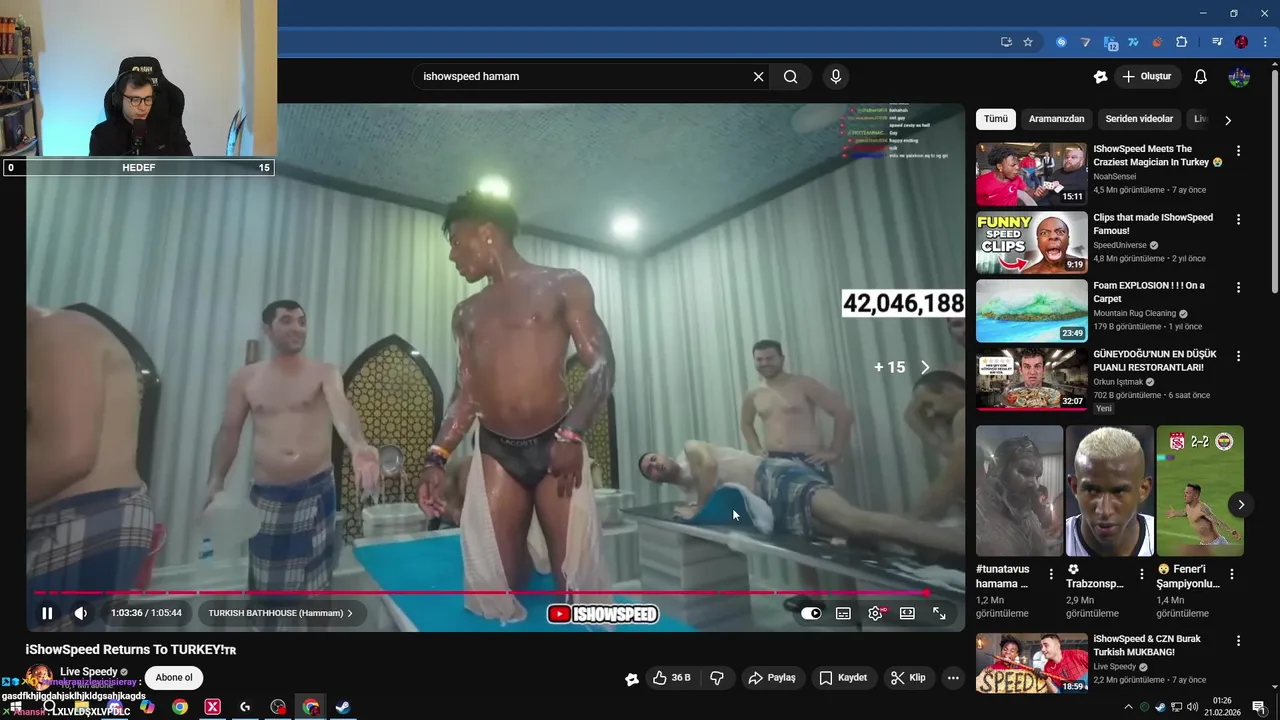Image resolution: width=1280 pixels, height=720 pixels.
Task: Seek on the red video progress bar
Action: 480,593
